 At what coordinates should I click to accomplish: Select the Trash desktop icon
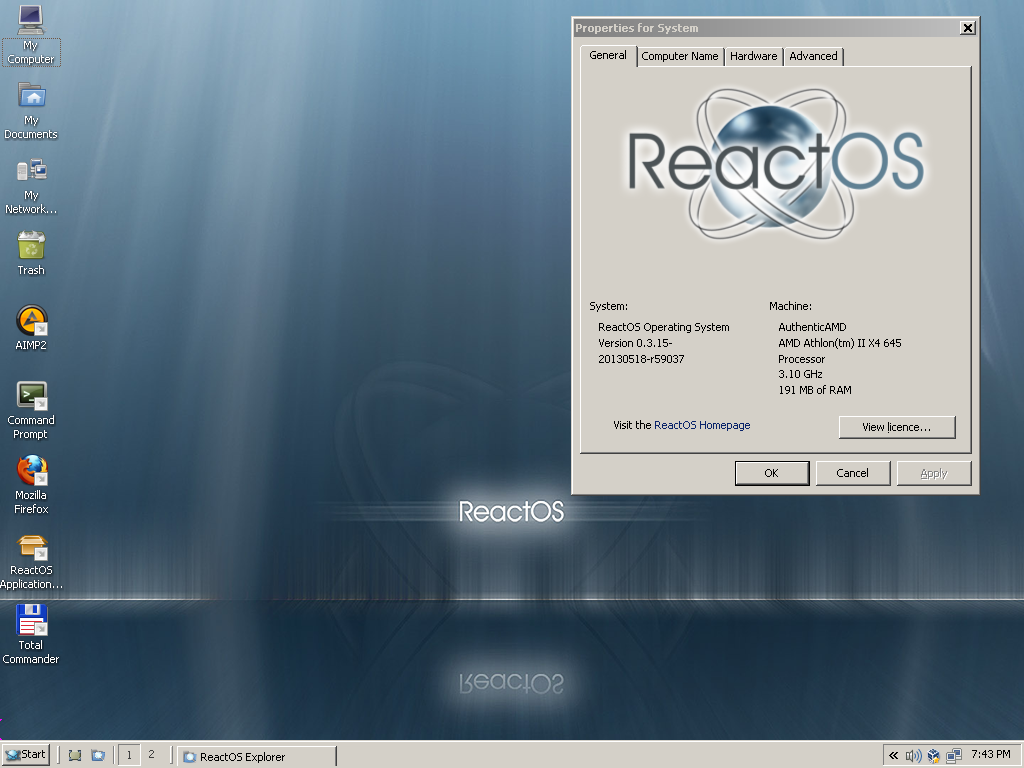[x=31, y=253]
